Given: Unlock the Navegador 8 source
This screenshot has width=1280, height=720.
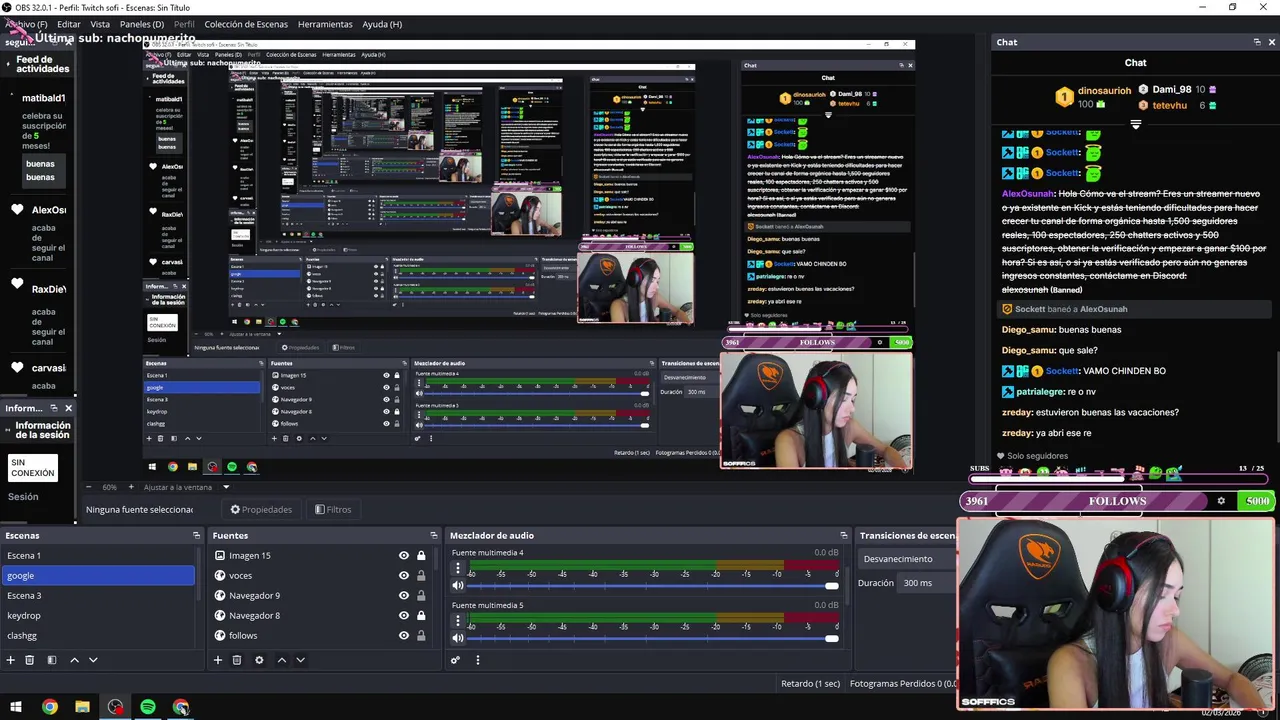Looking at the screenshot, I should 421,616.
